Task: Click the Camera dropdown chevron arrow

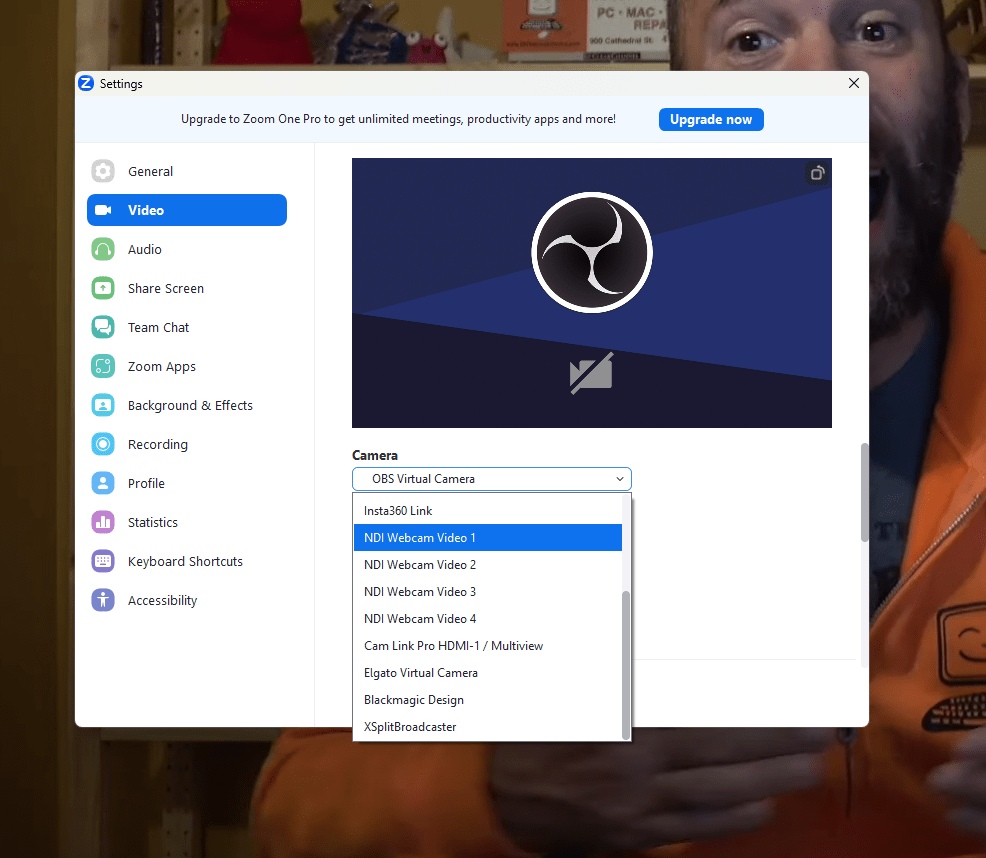Action: coord(619,479)
